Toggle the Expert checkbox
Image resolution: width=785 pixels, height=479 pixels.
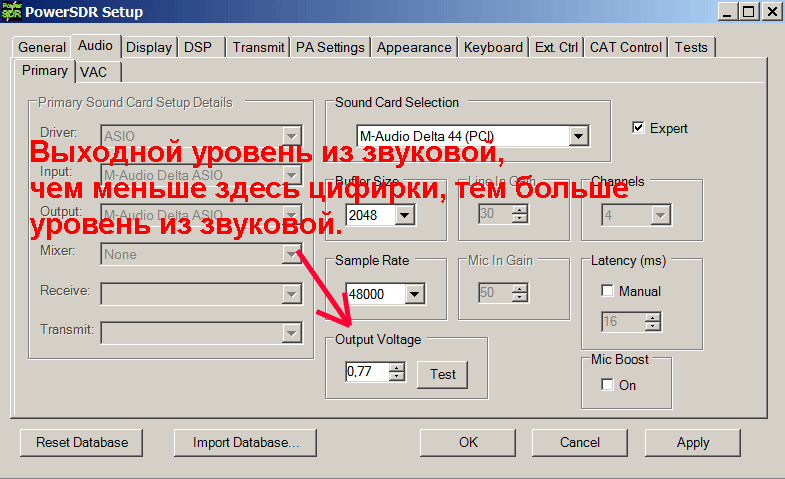[x=639, y=128]
